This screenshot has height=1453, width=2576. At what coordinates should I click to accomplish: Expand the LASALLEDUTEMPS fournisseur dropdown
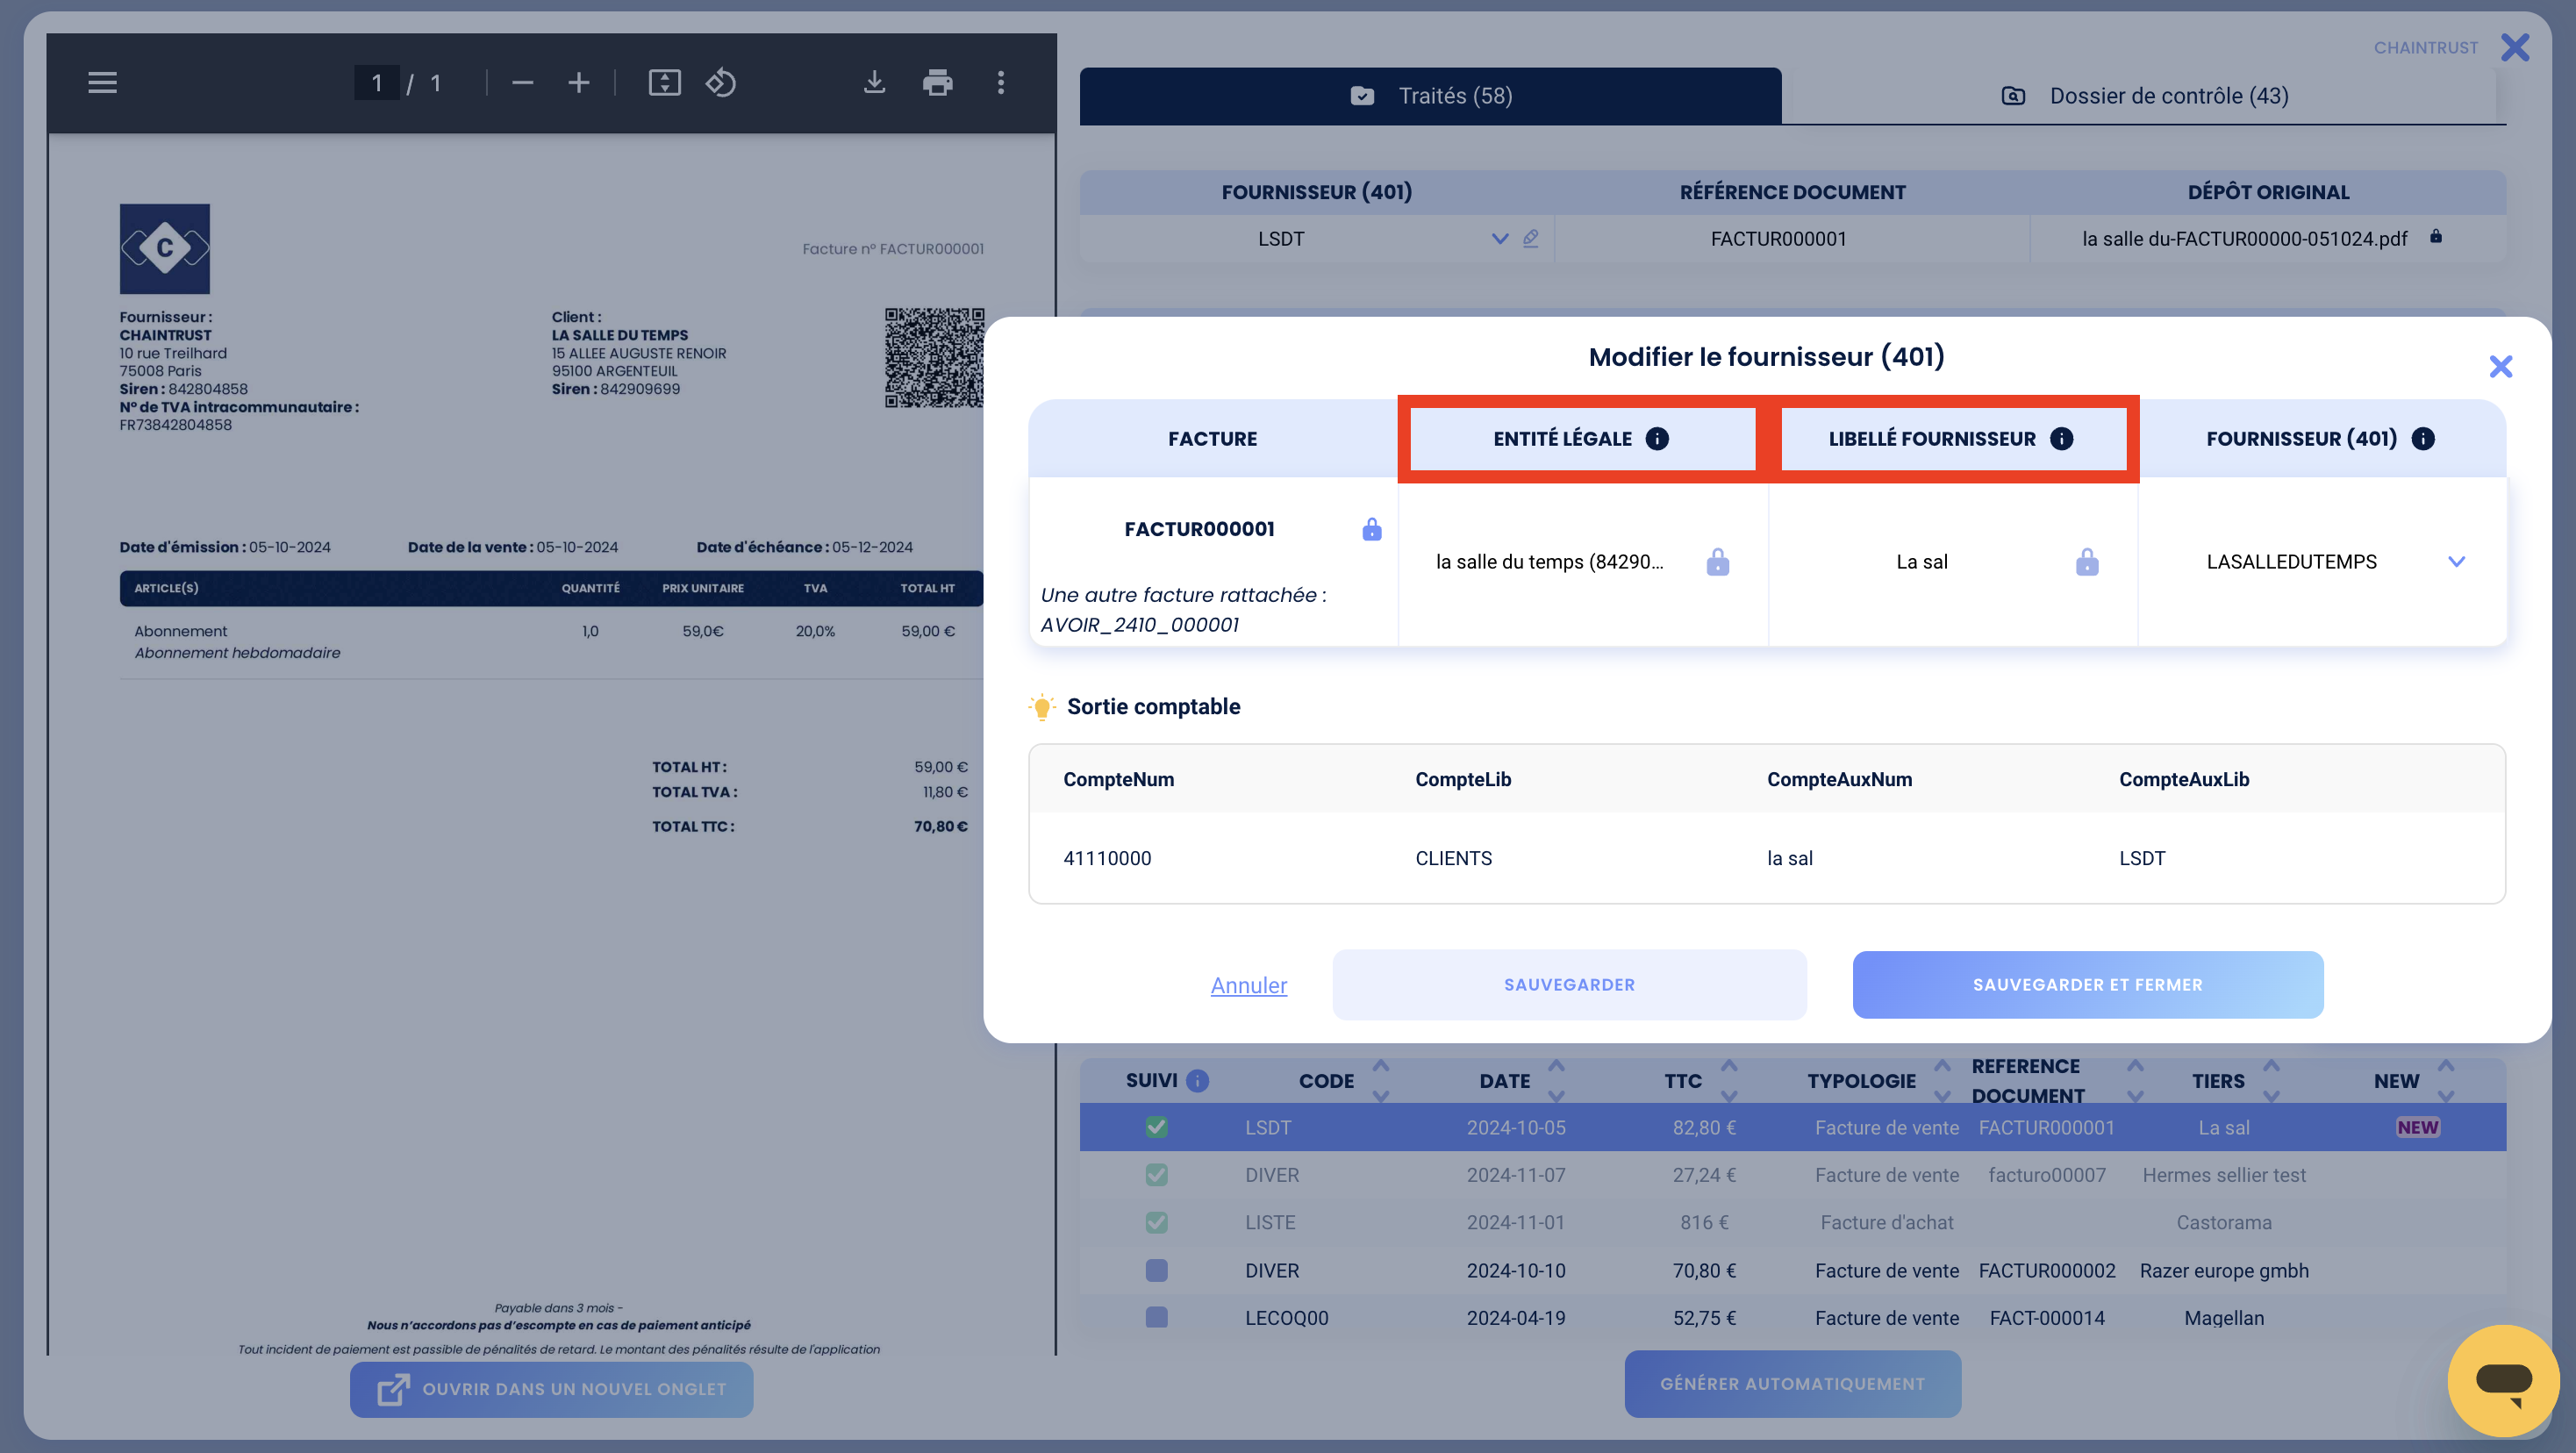point(2456,562)
